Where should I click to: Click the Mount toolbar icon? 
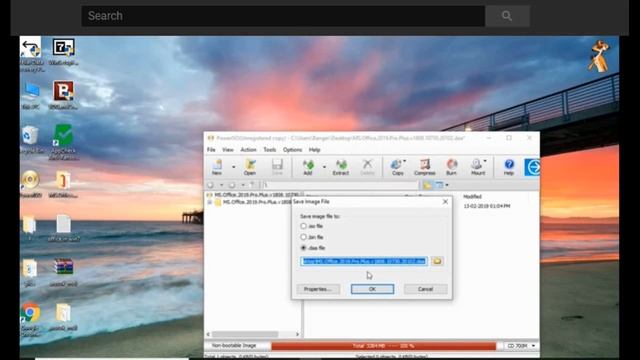click(478, 167)
